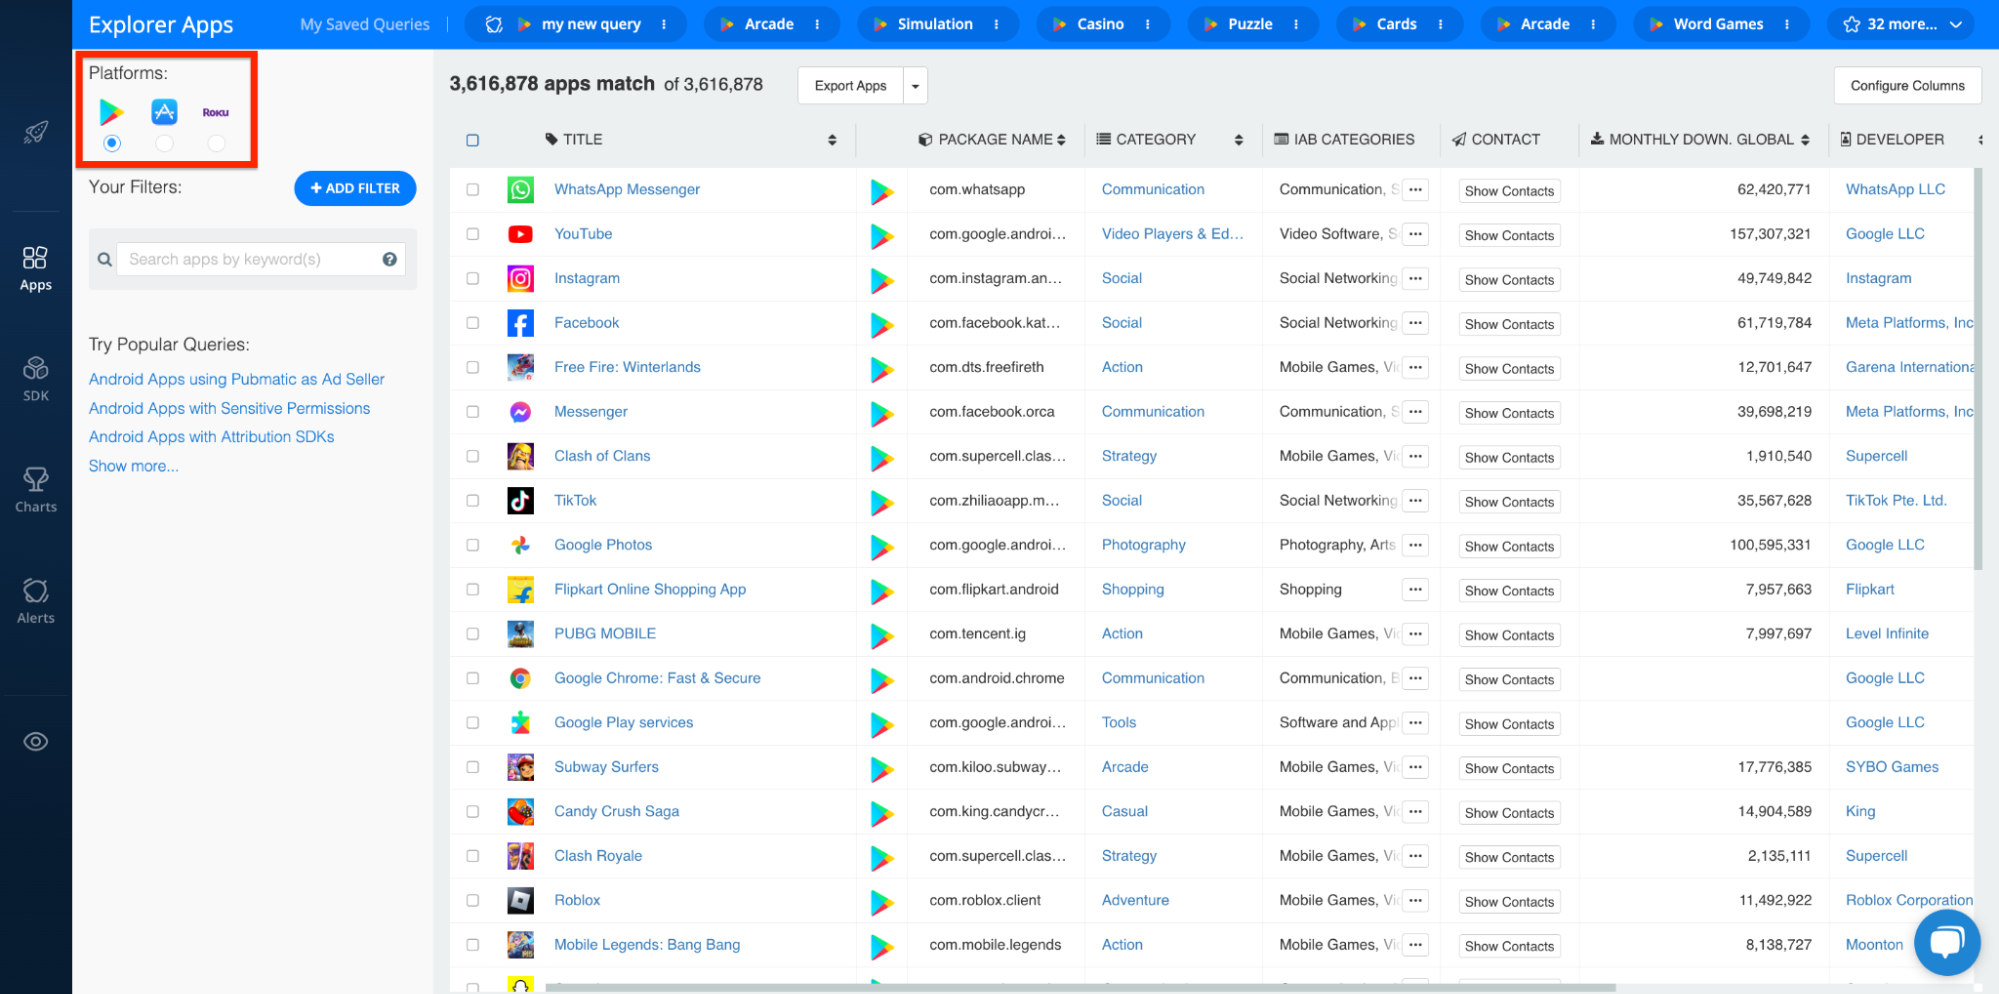This screenshot has height=994, width=1999.
Task: Open the Alerts section in sidebar
Action: [36, 601]
